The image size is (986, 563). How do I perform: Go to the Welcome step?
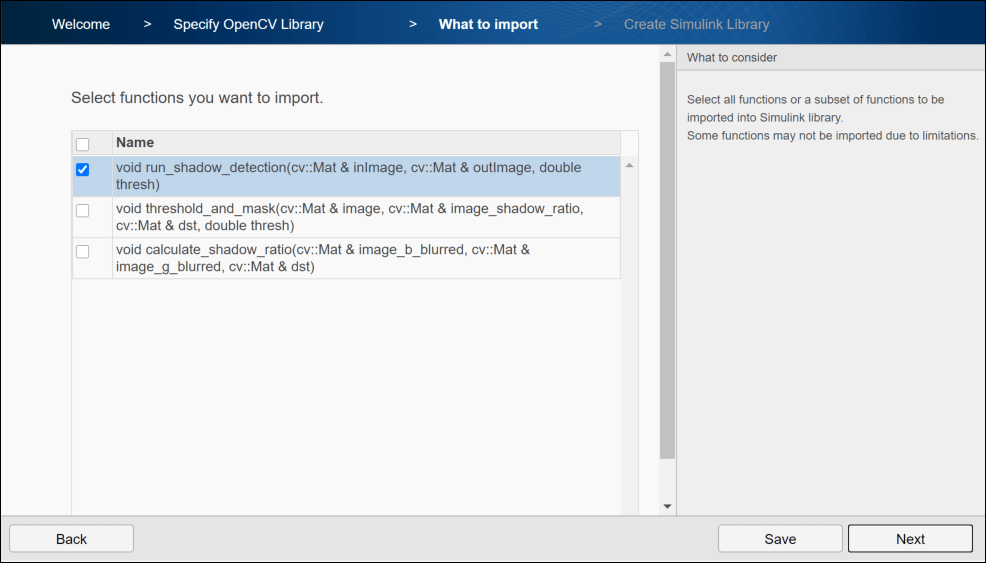[x=81, y=24]
